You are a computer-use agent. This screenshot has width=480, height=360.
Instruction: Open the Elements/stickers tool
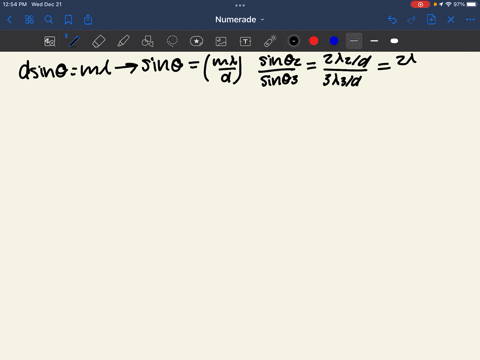[x=196, y=41]
